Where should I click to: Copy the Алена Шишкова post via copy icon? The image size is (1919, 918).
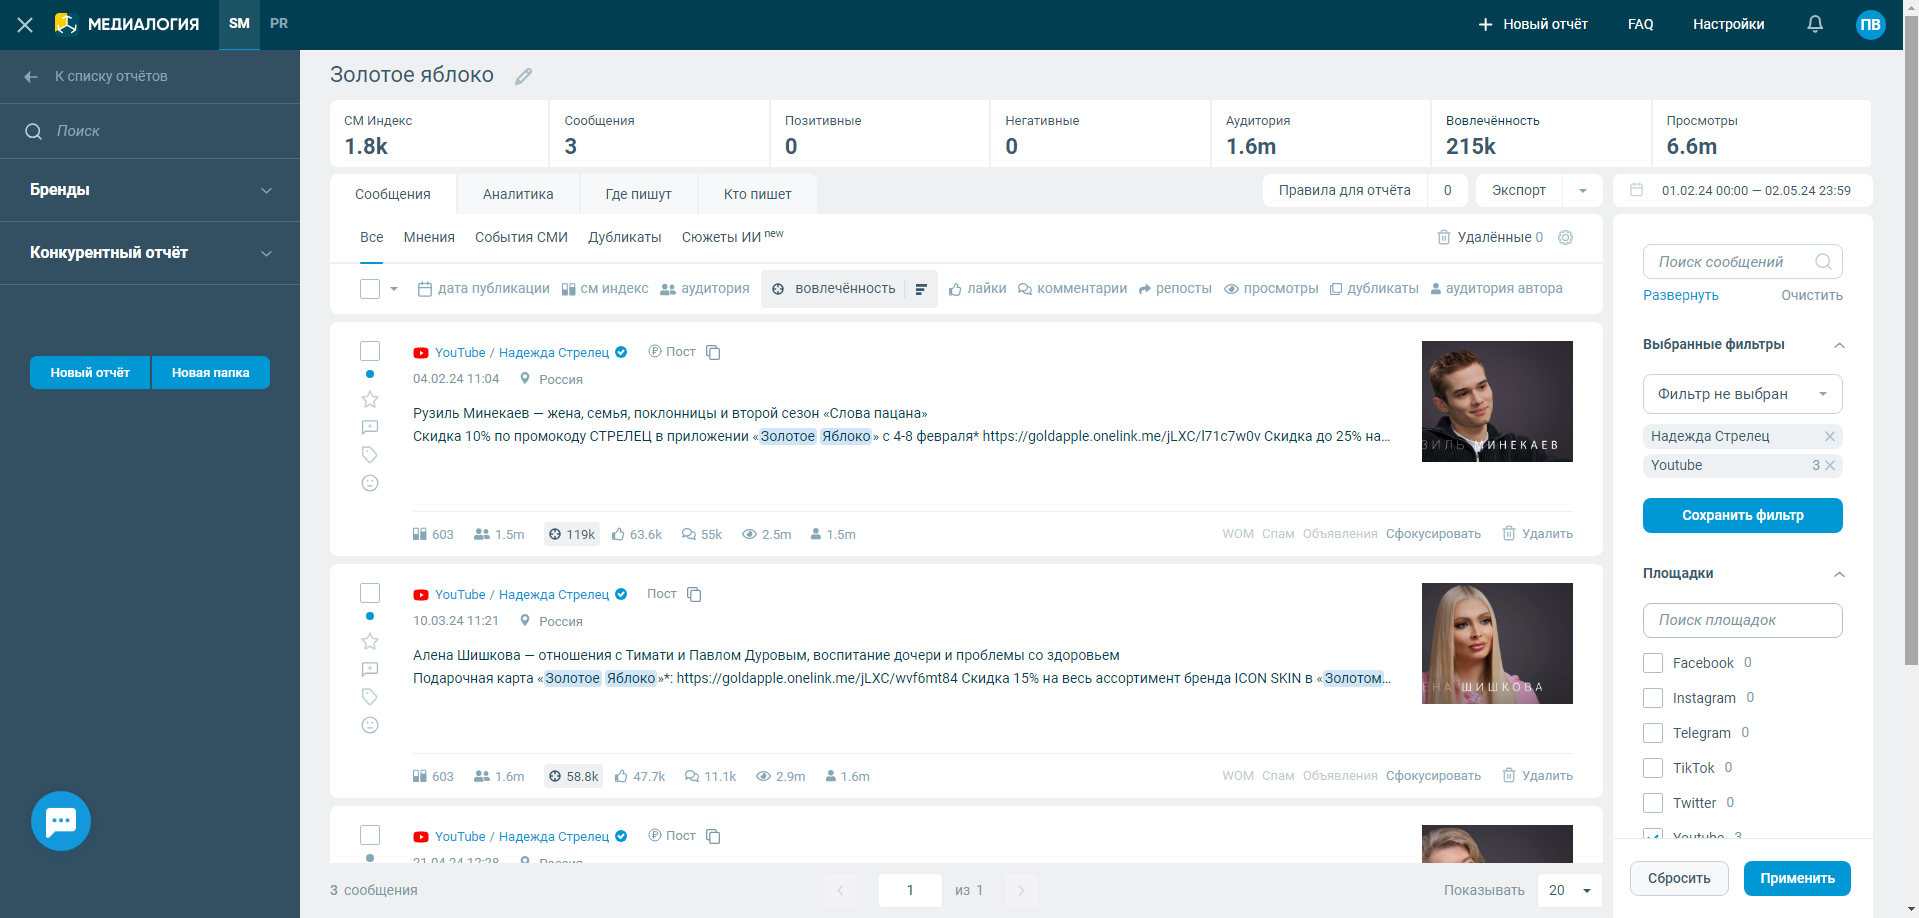[694, 595]
